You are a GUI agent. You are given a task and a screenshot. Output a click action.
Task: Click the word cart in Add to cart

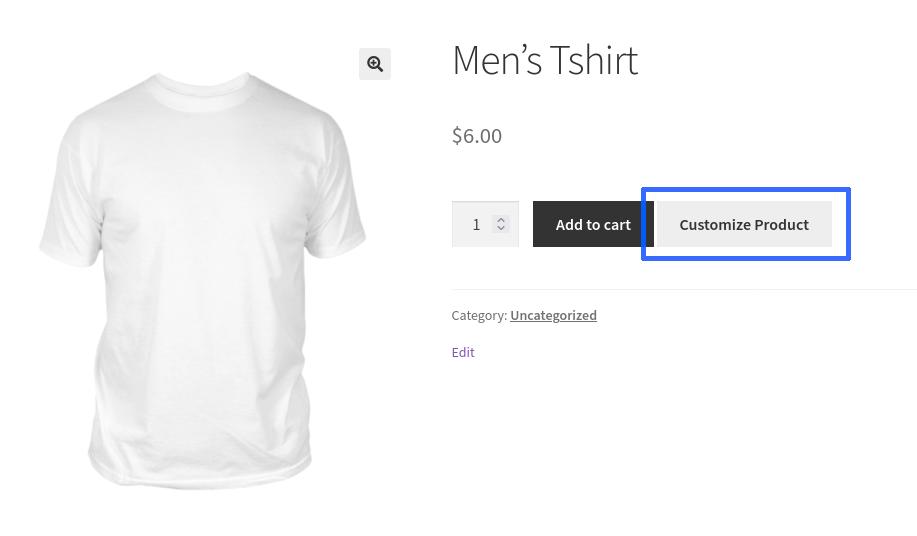tap(616, 224)
